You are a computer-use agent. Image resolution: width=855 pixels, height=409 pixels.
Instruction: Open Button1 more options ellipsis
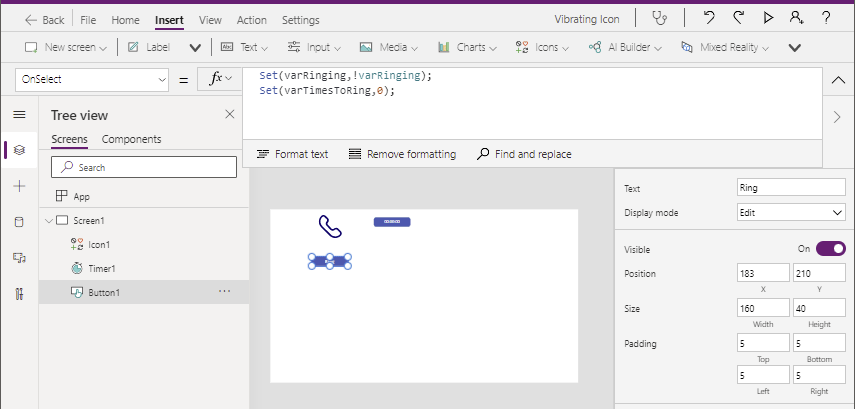pos(224,292)
